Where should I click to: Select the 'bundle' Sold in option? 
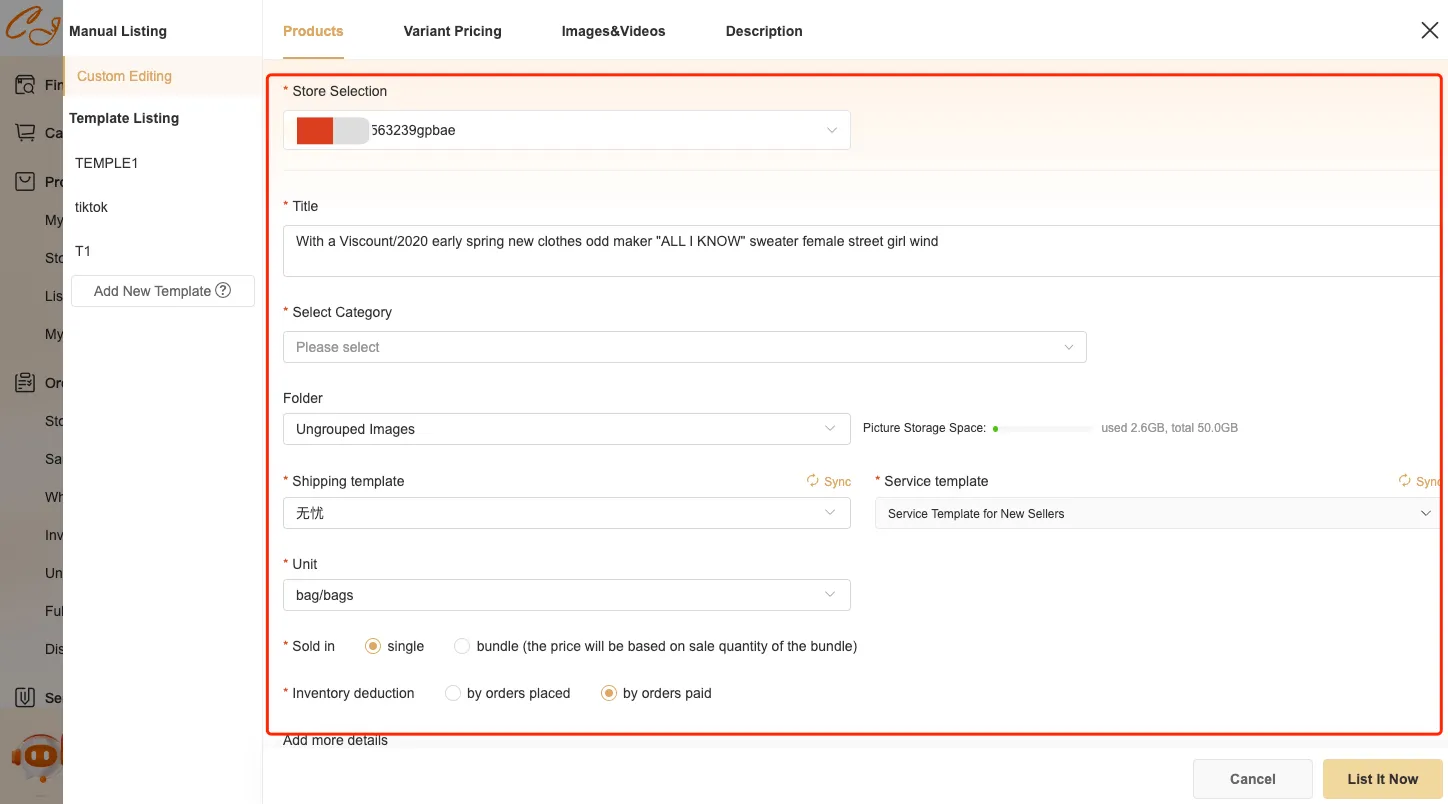coord(462,646)
